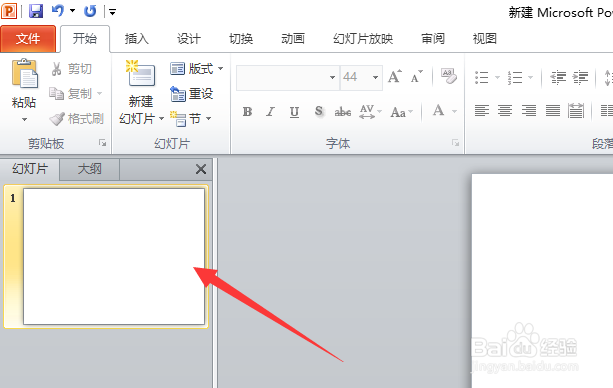Screen dimensions: 613x388
Task: Click the 新建幻灯片 icon
Action: coord(141,73)
